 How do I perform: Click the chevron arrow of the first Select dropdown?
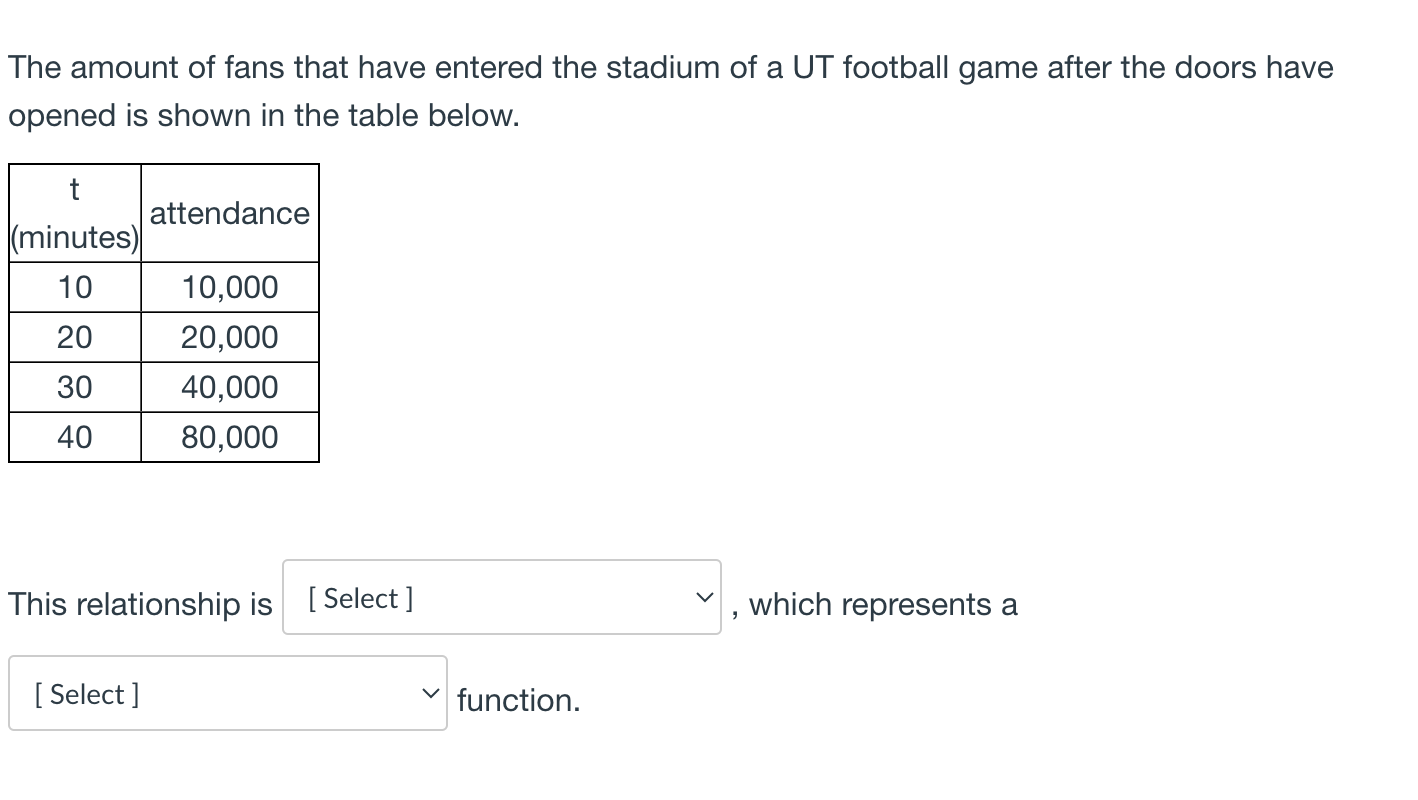(x=705, y=598)
